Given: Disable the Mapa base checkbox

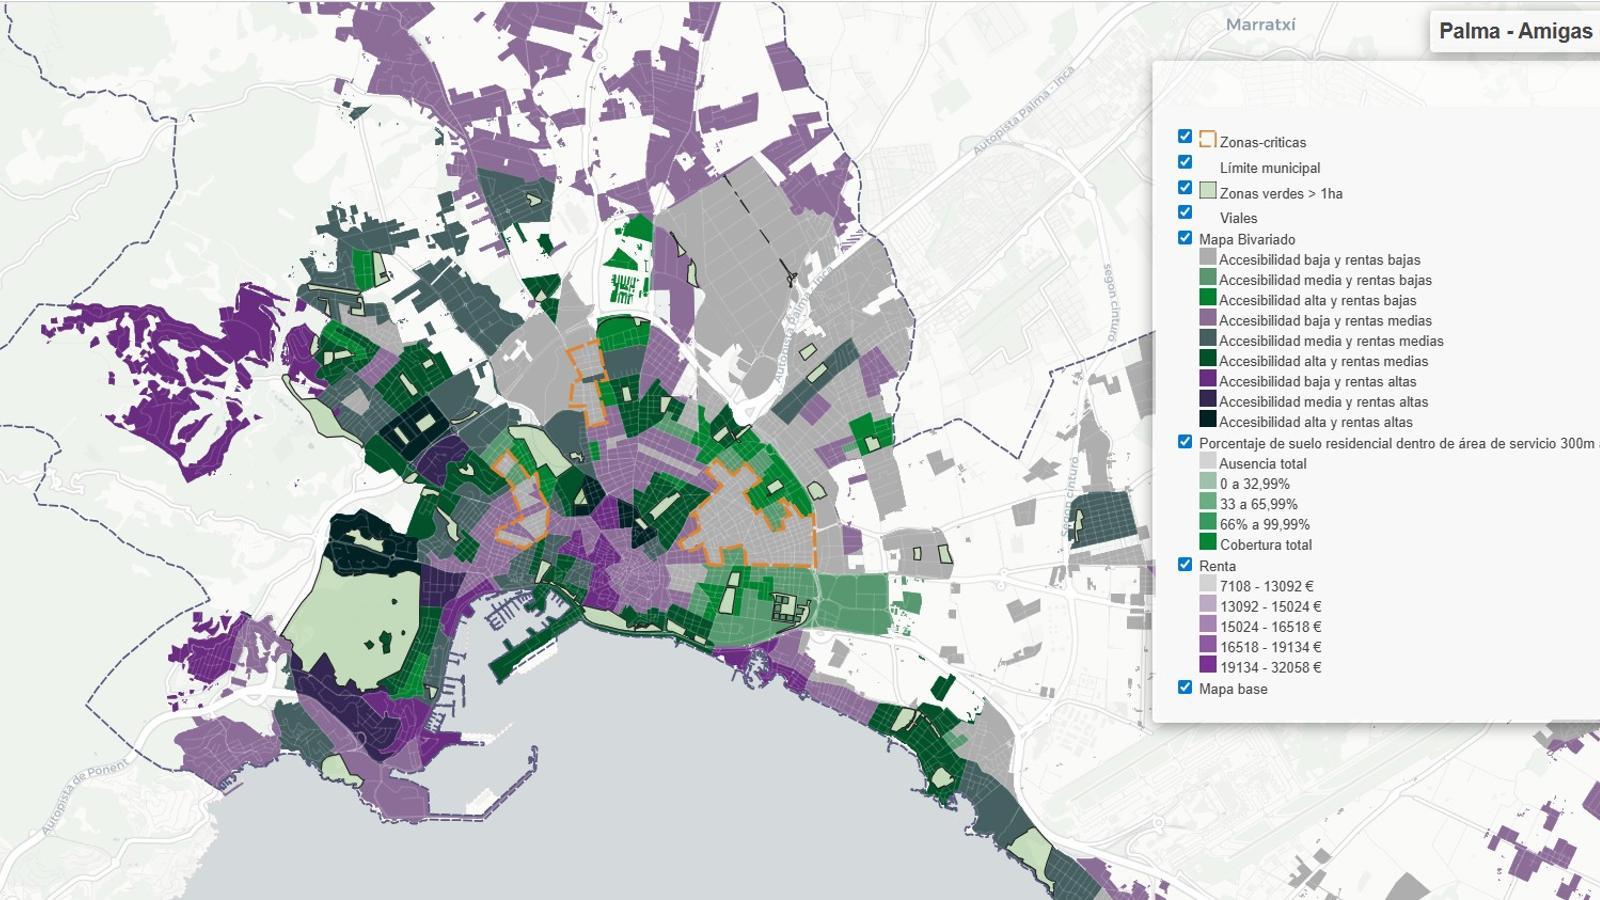Looking at the screenshot, I should (1185, 688).
